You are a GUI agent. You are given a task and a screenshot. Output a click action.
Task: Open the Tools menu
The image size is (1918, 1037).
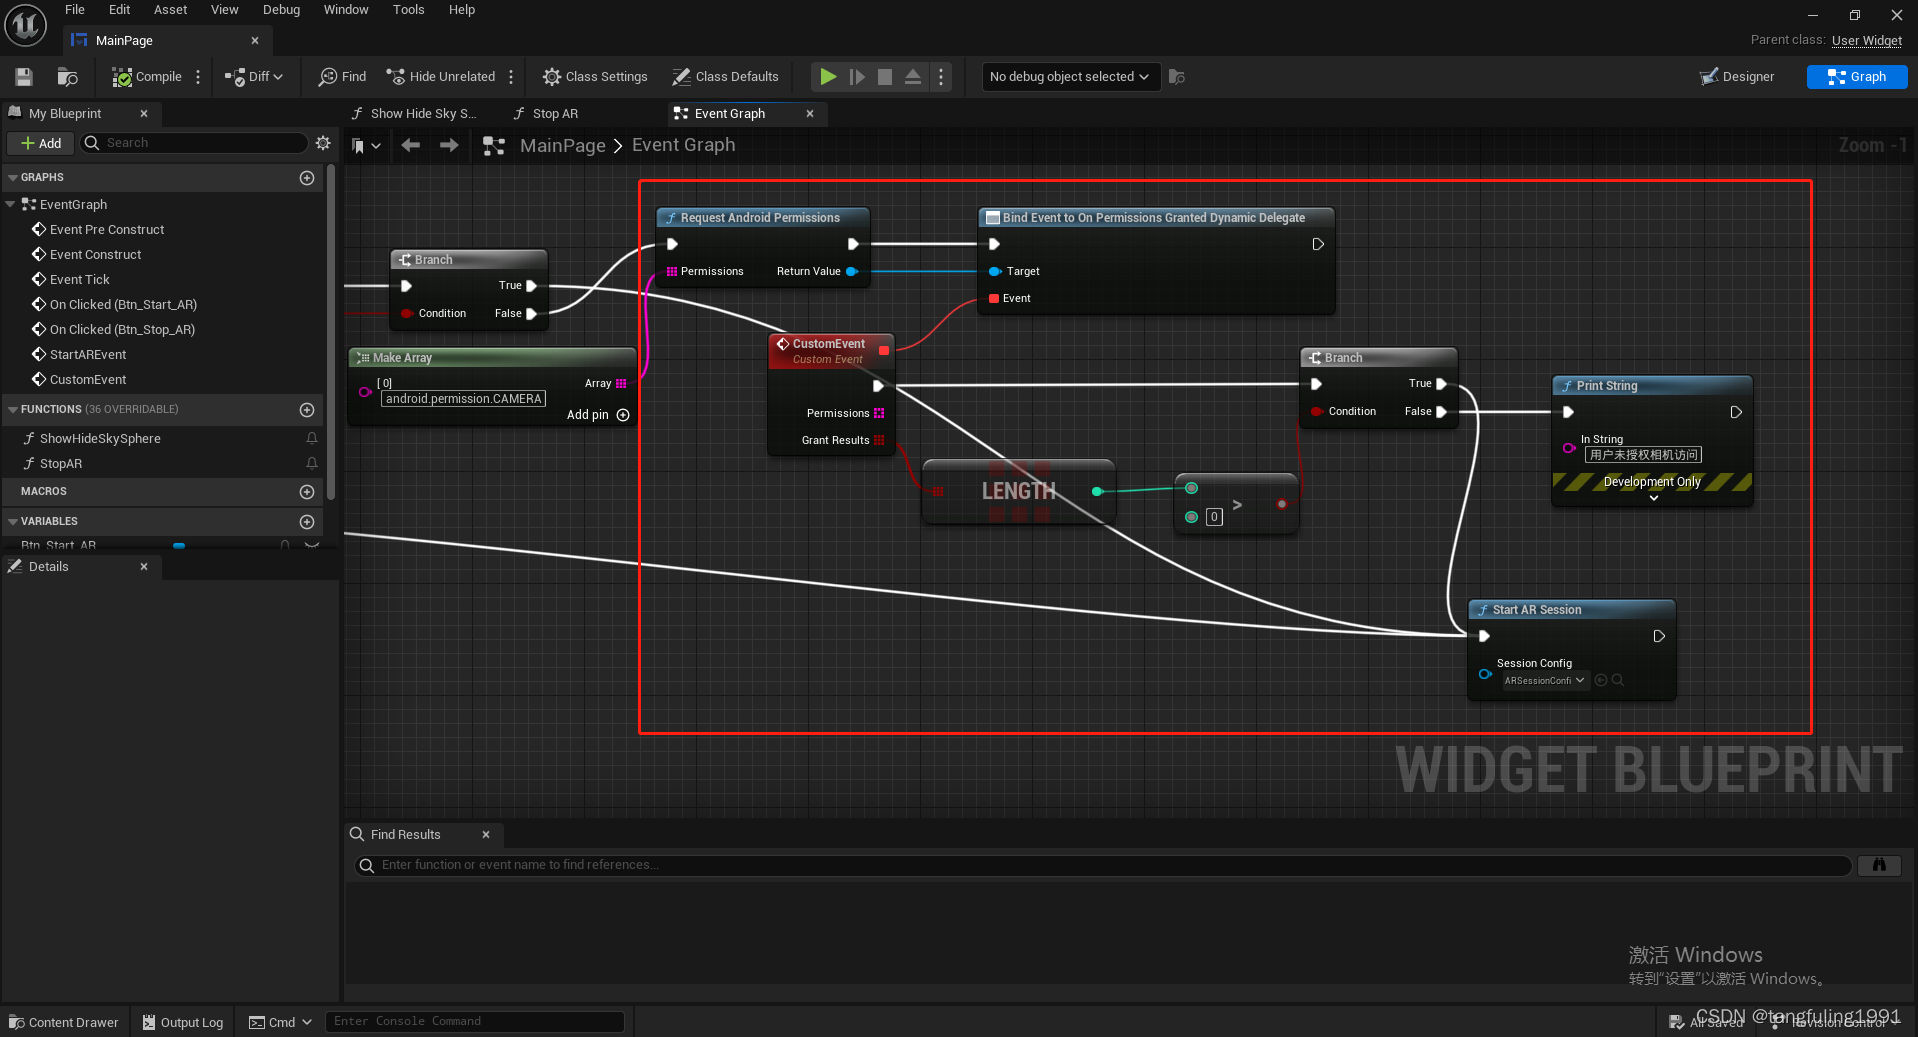click(408, 10)
